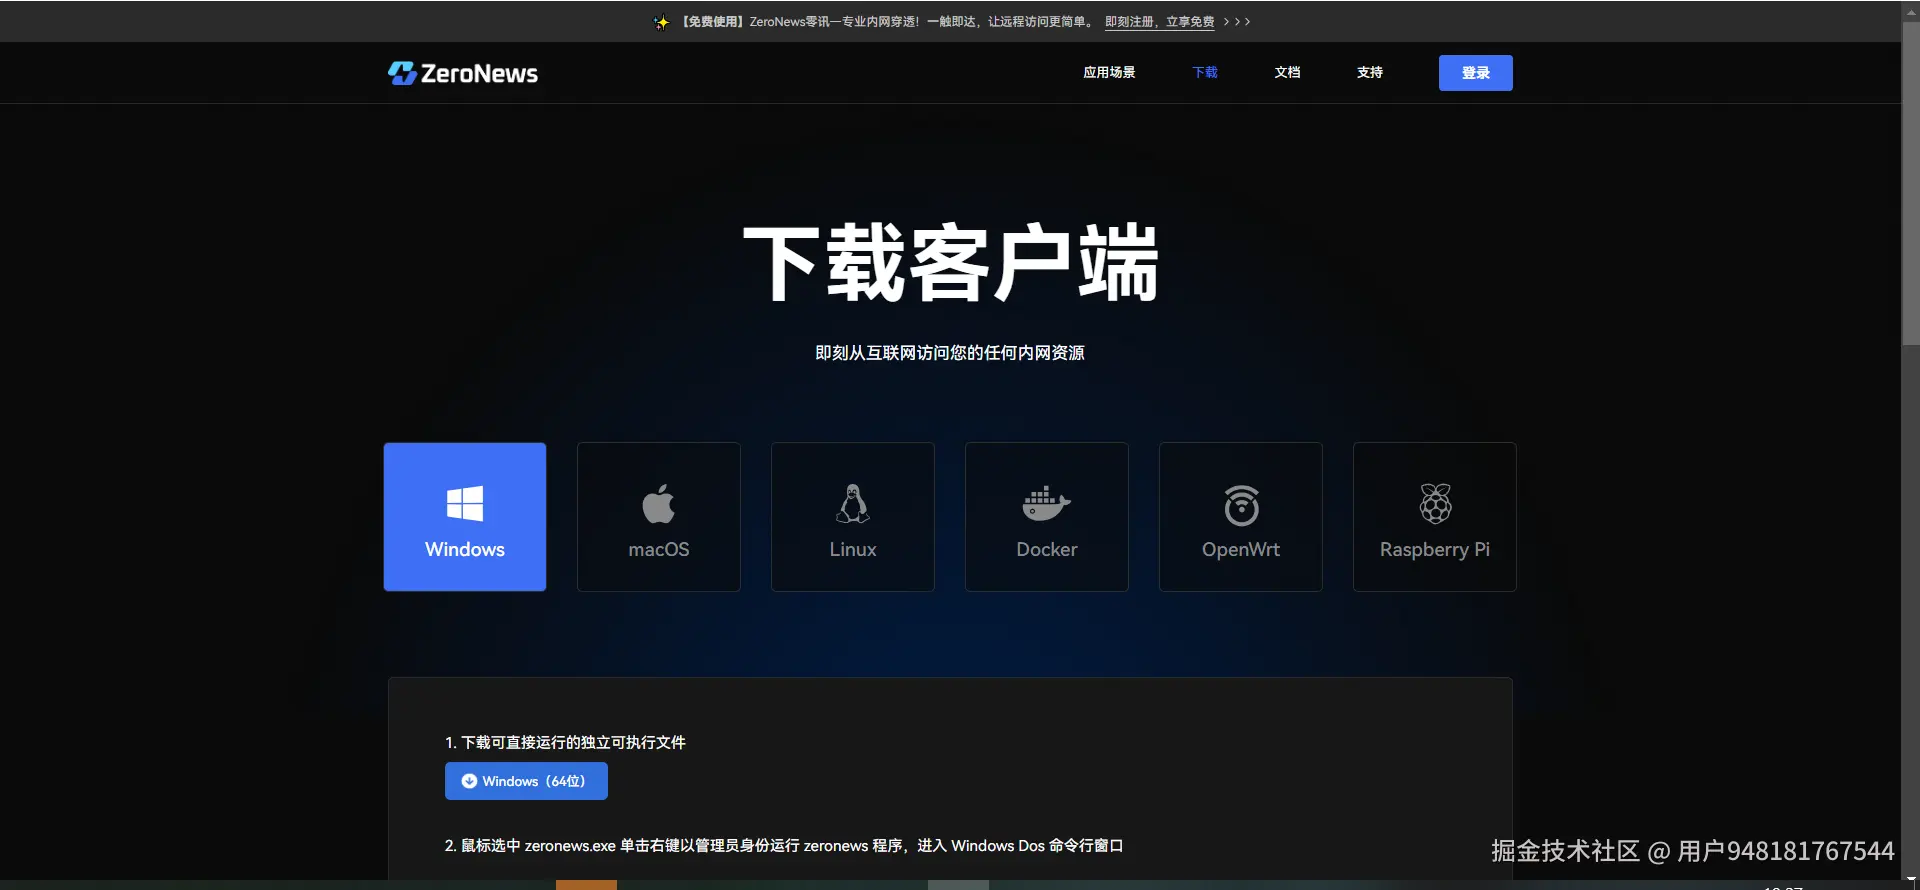Select the Raspberry Pi platform tab
Screen dimensions: 1920x890
coord(1435,517)
